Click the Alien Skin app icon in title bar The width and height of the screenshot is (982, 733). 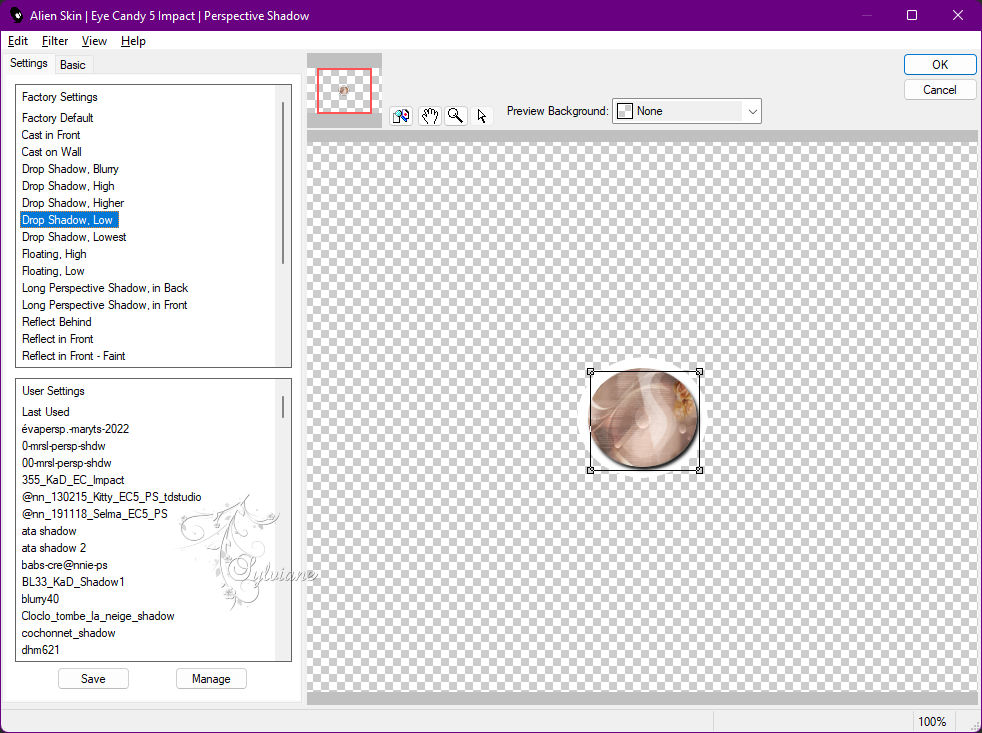[15, 15]
